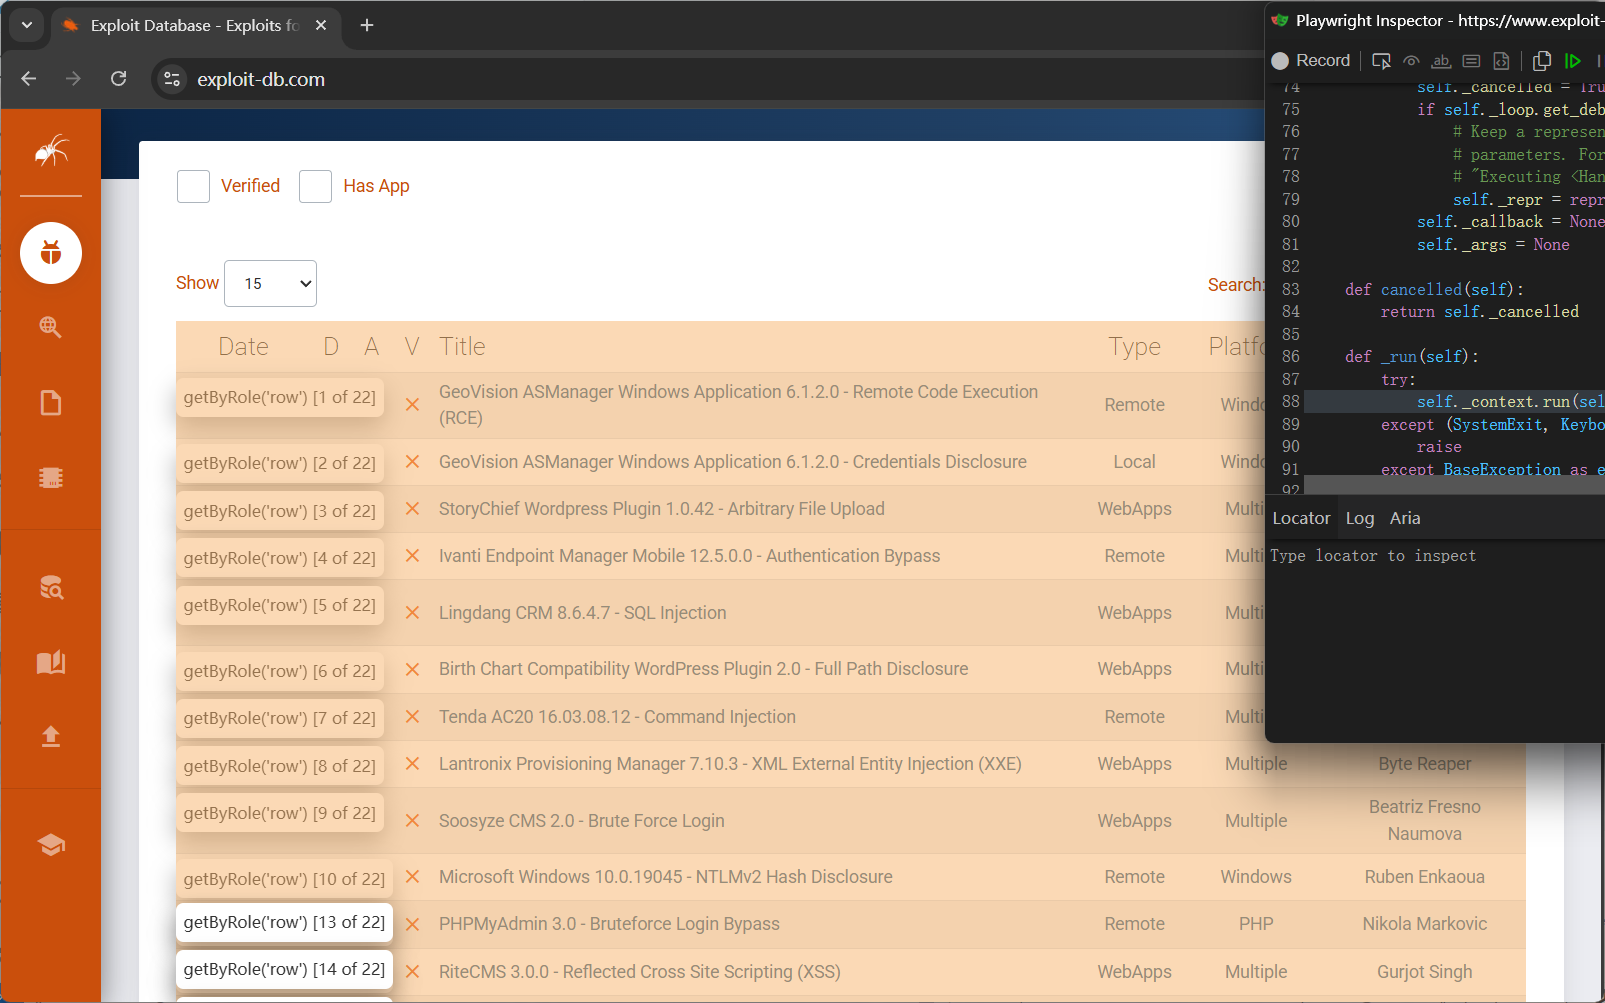Click the V verified column header
1605x1003 pixels.
tap(412, 347)
